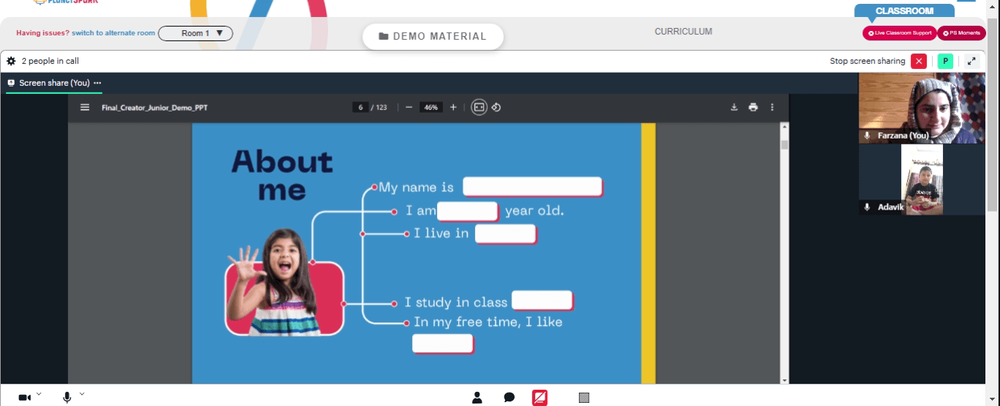Click the fit to page icon
This screenshot has height=406, width=1000.
(479, 107)
